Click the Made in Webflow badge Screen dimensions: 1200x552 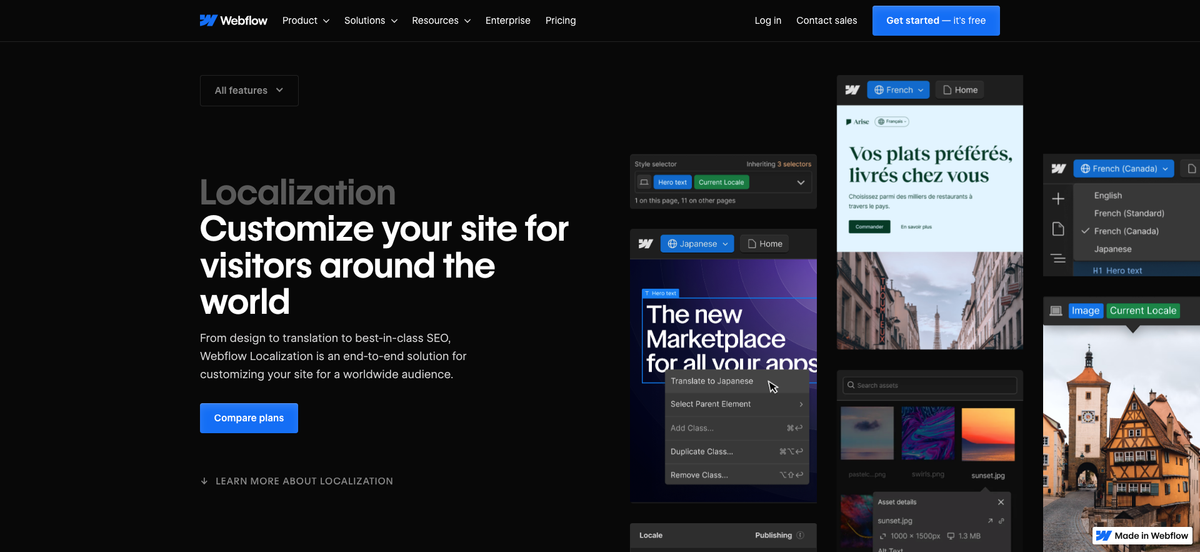coord(1143,536)
